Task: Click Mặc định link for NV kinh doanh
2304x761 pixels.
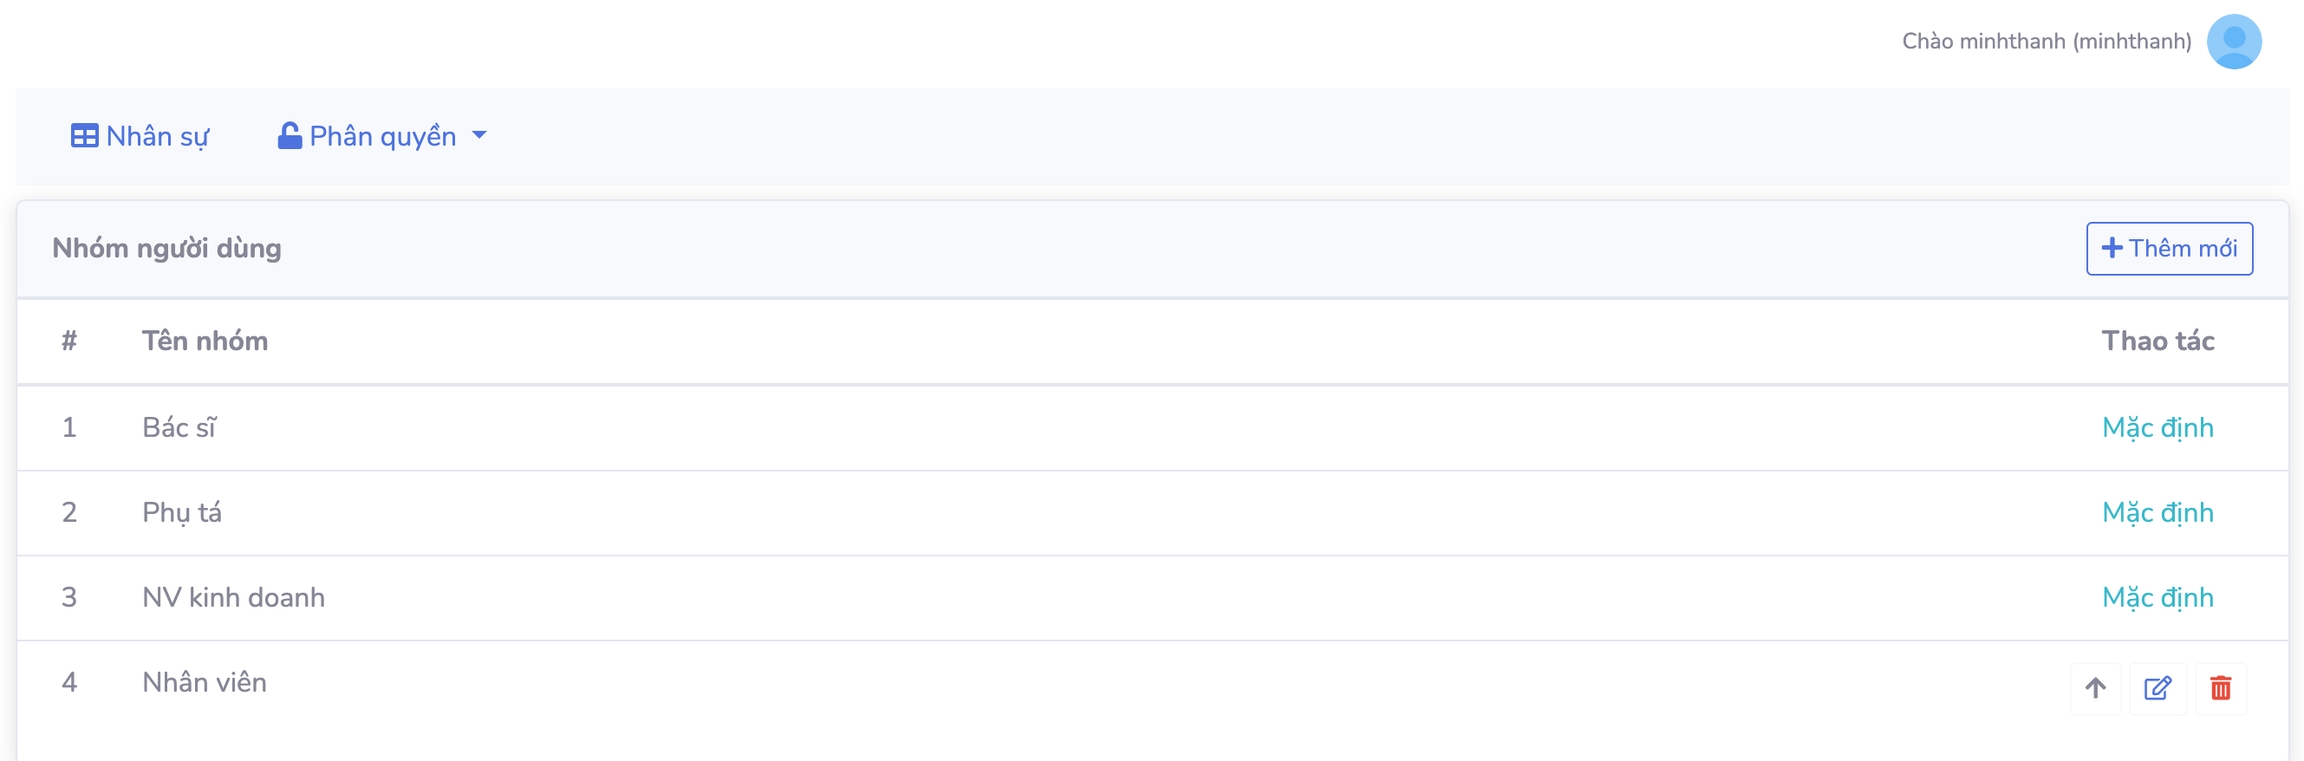Action: (x=2157, y=598)
